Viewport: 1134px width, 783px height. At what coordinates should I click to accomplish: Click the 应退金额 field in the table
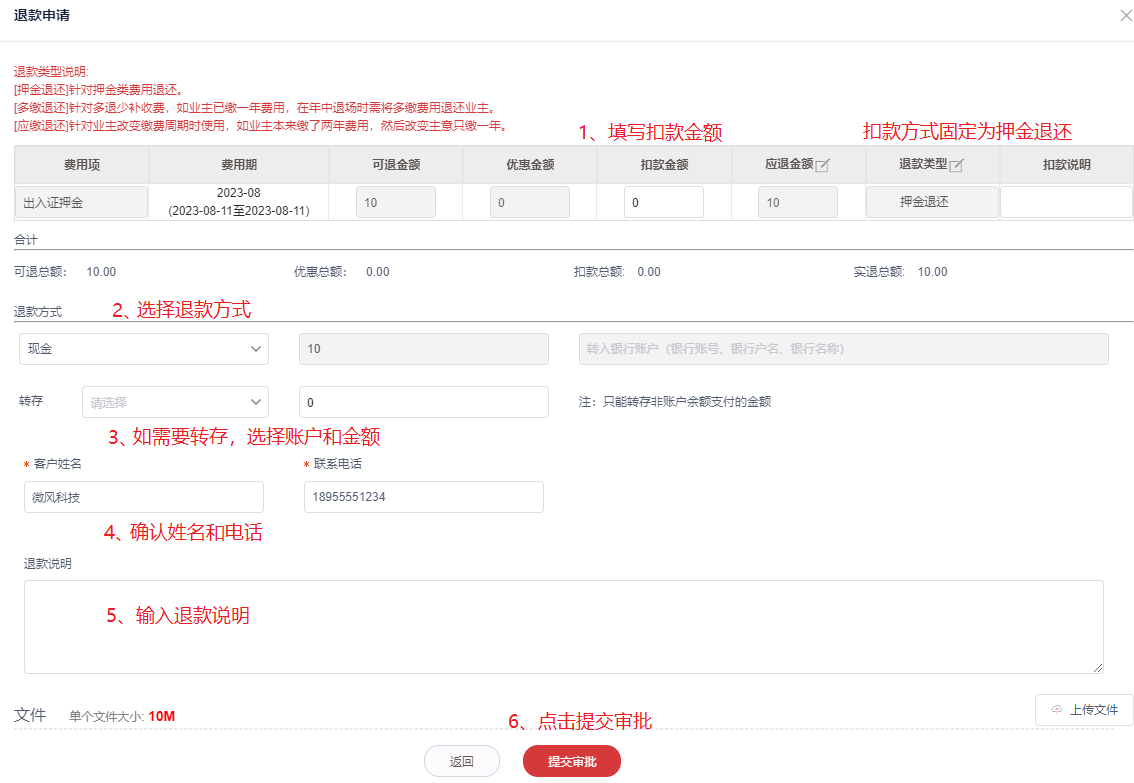(798, 202)
